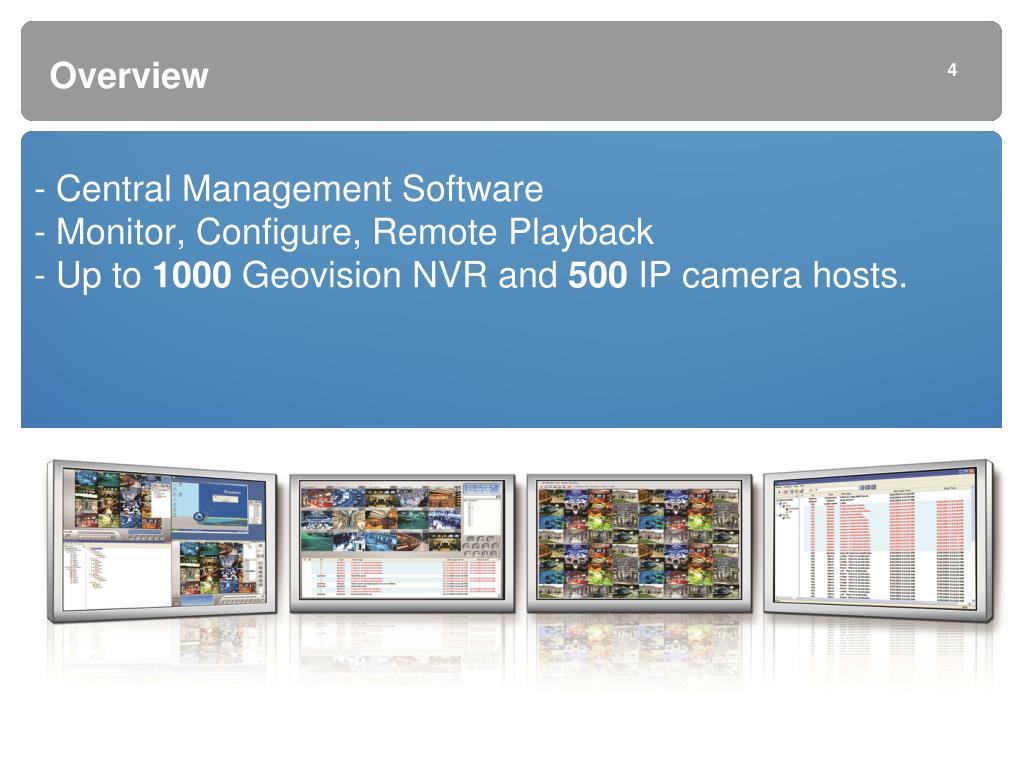Open the monitor image showing camera grid with event list
Viewport: 1024px width, 768px height.
click(402, 543)
